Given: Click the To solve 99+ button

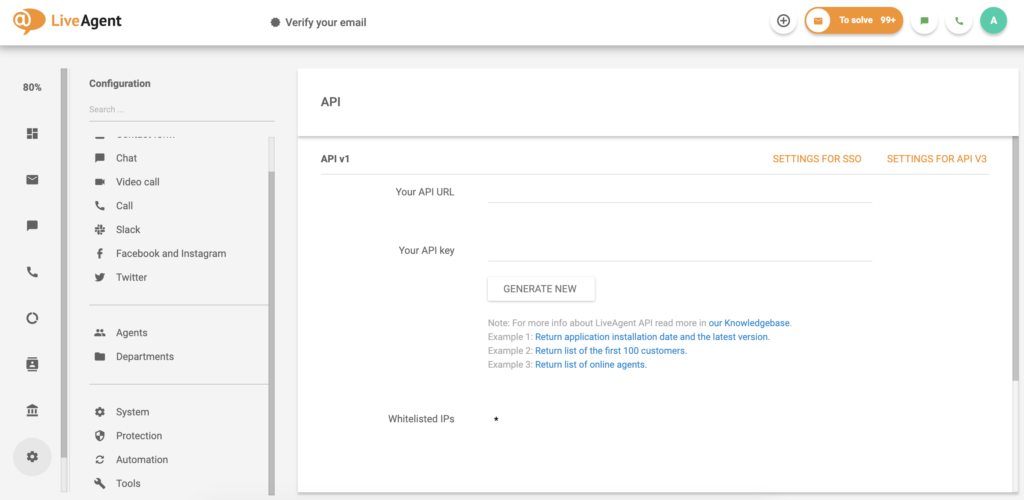Looking at the screenshot, I should [854, 21].
